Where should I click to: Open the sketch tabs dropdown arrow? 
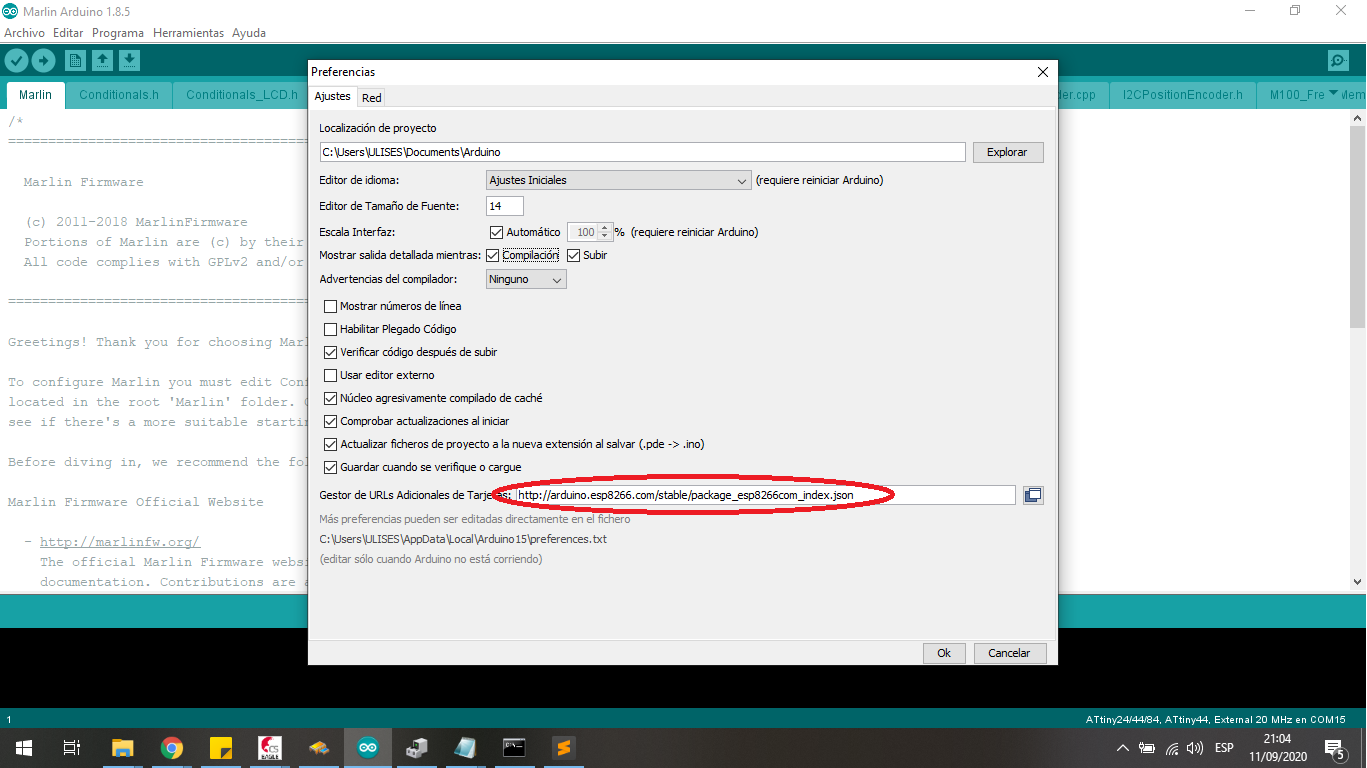(1333, 94)
